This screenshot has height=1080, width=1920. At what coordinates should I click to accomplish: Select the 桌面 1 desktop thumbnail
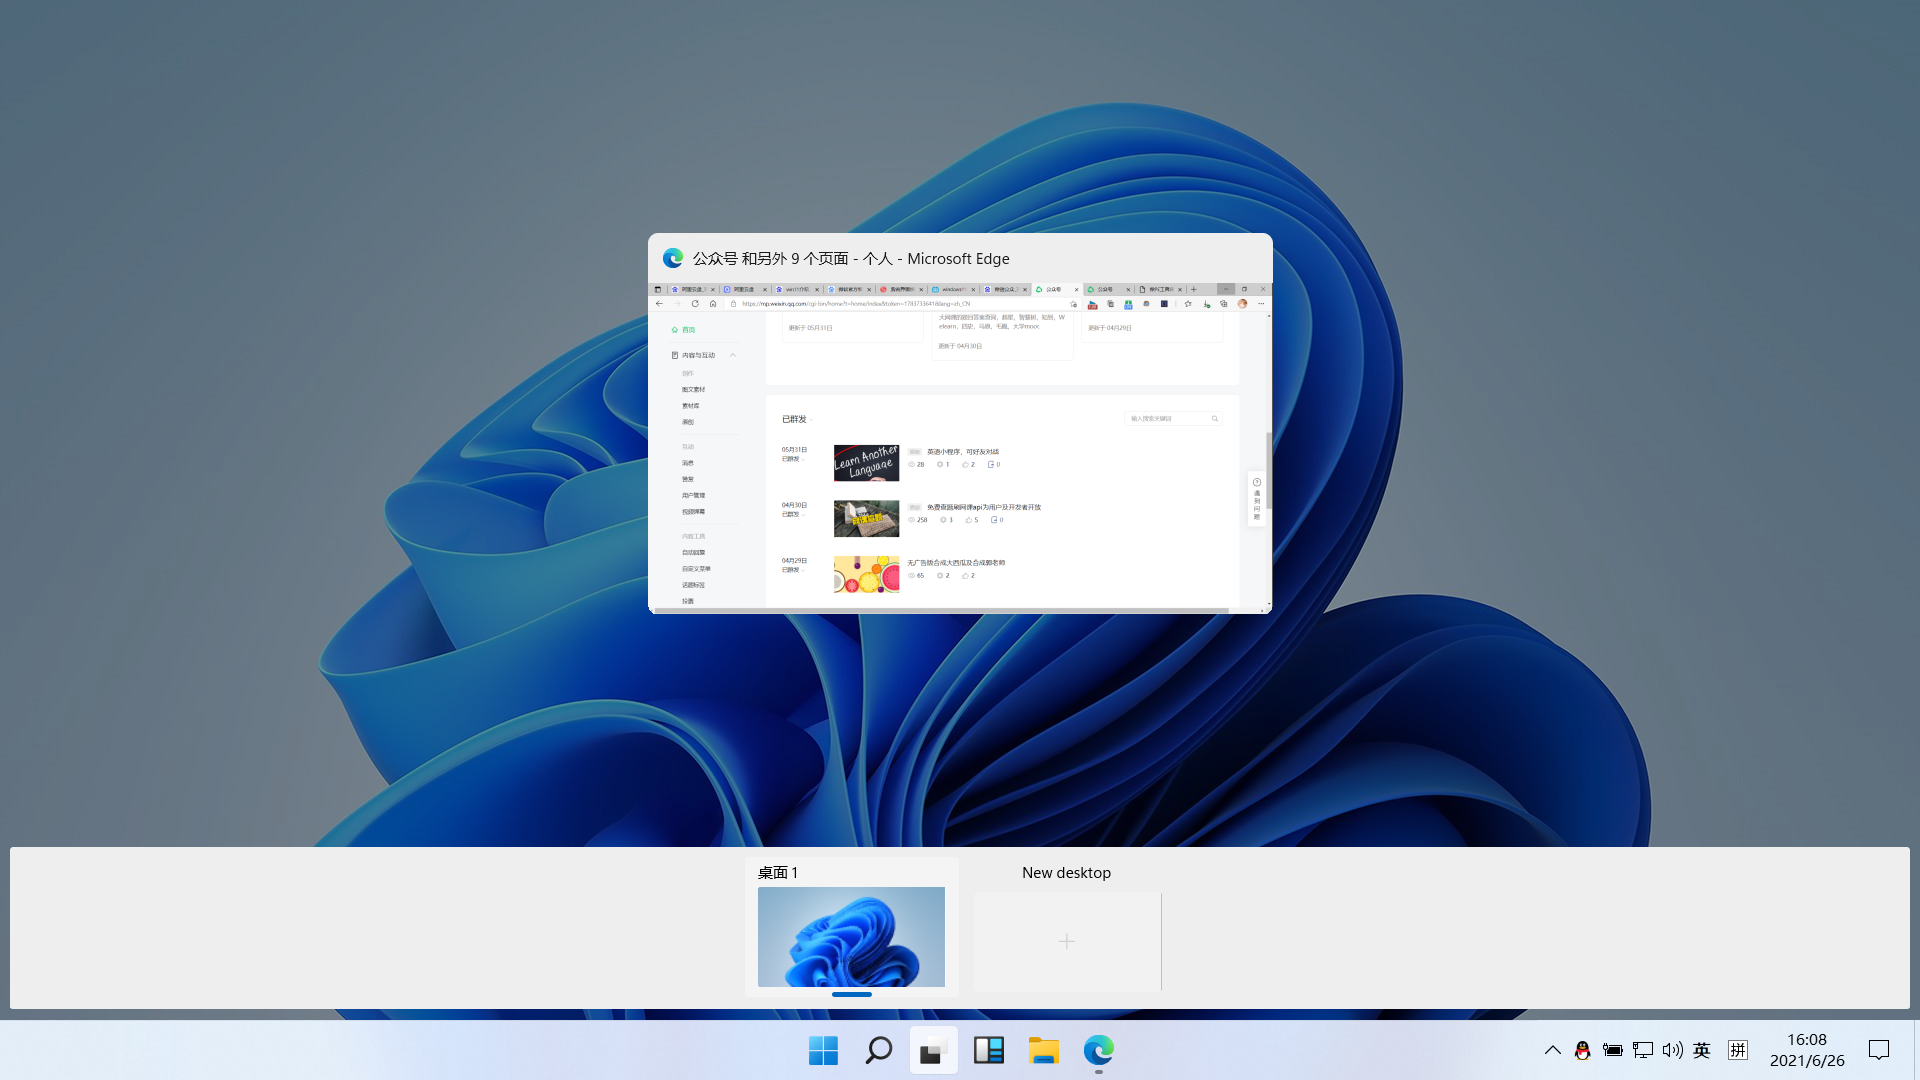[851, 936]
